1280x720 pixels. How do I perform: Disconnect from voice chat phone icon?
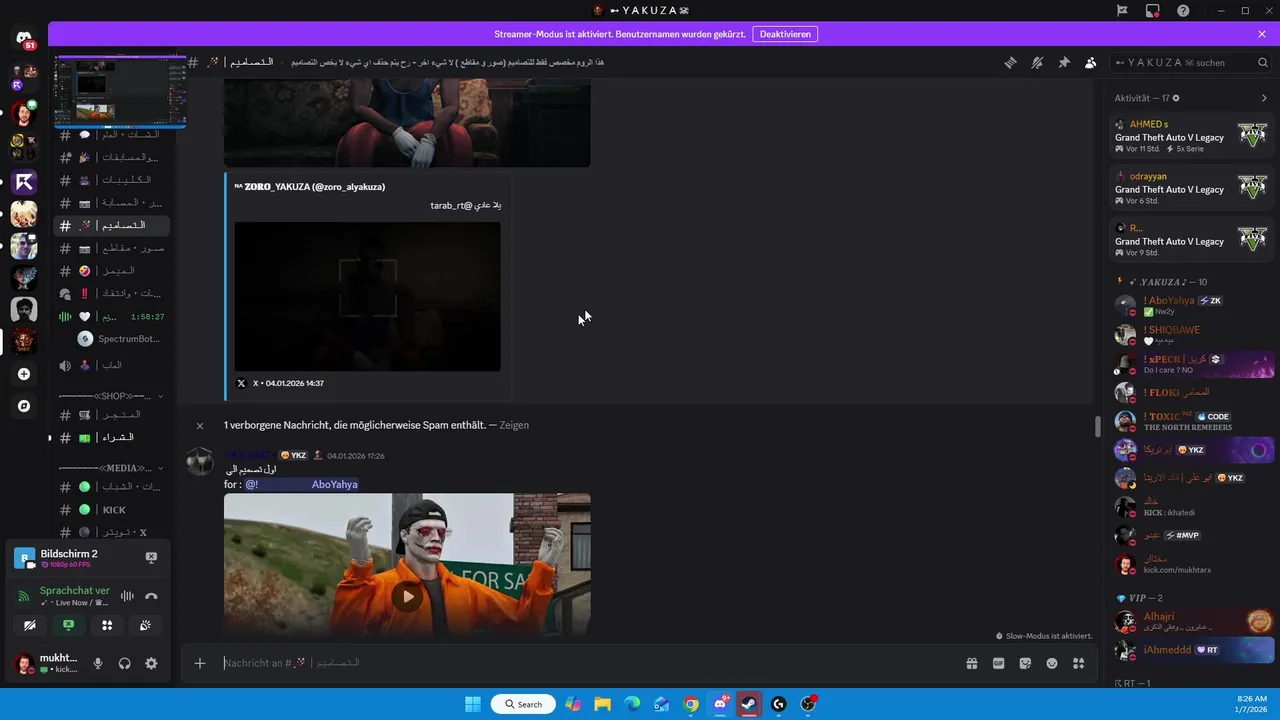click(x=151, y=596)
